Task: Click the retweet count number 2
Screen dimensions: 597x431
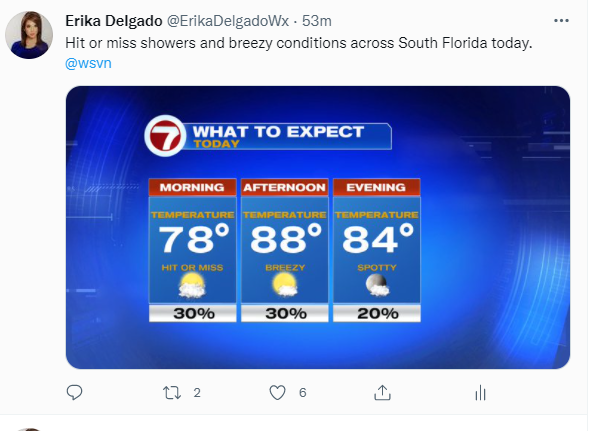Action: [x=197, y=393]
